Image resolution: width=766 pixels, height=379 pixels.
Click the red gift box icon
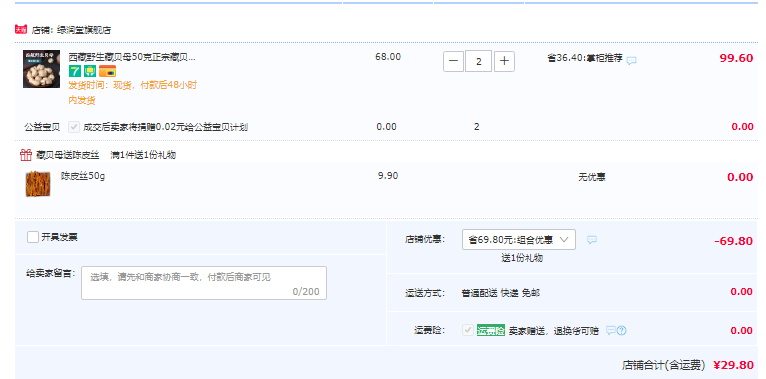[25, 155]
